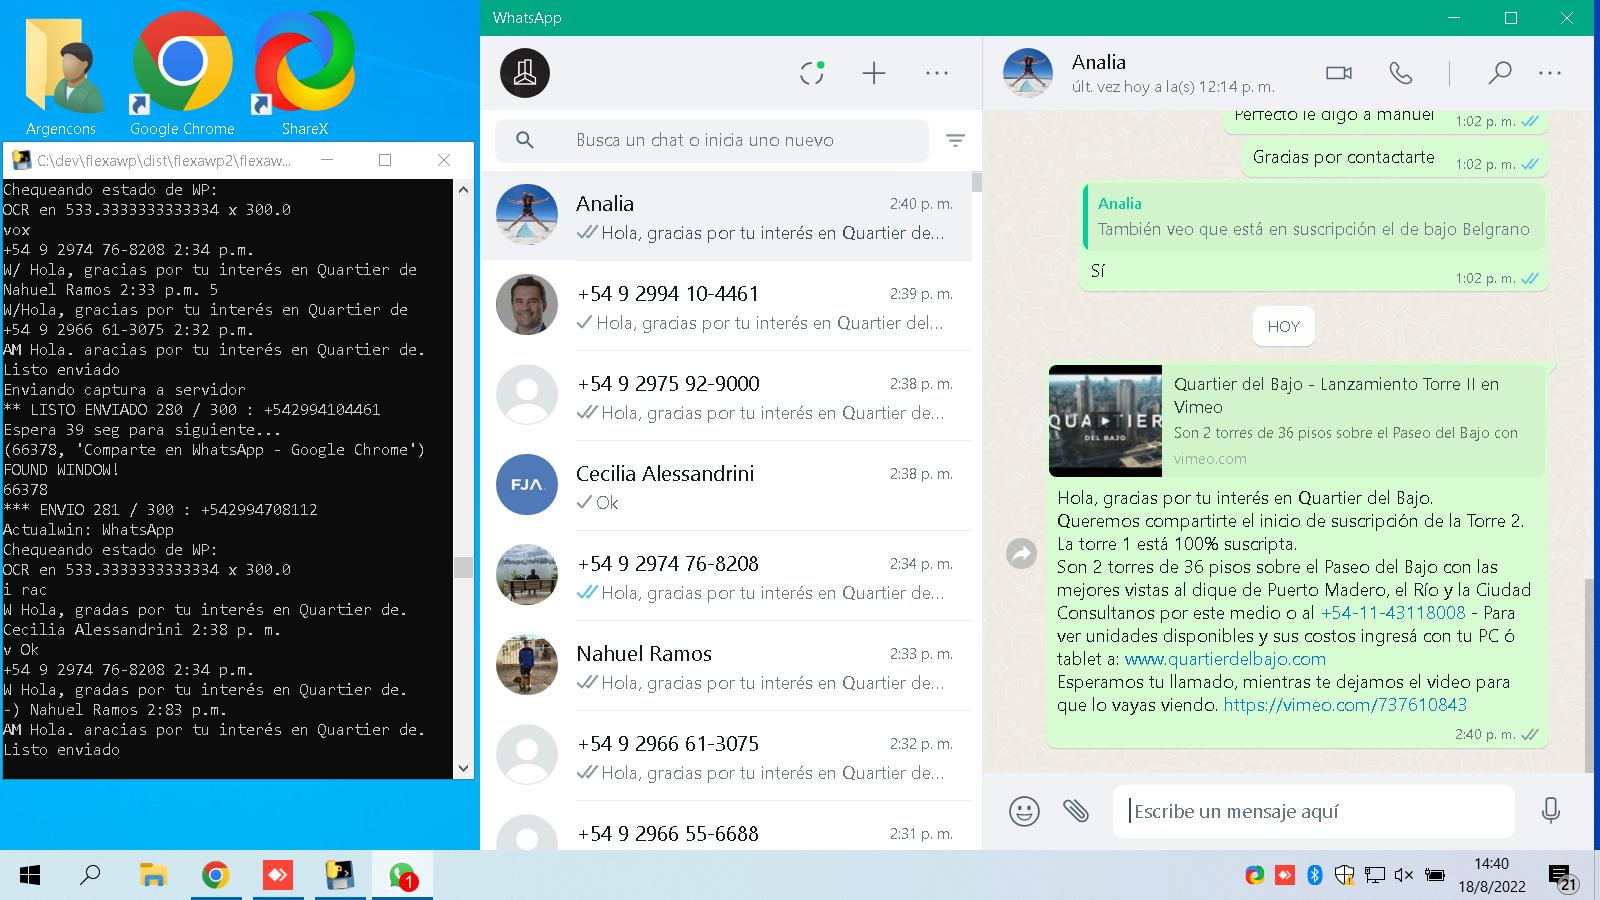The width and height of the screenshot is (1600, 900).
Task: Click the www.quartierdelbajo.com link
Action: coord(1225,659)
